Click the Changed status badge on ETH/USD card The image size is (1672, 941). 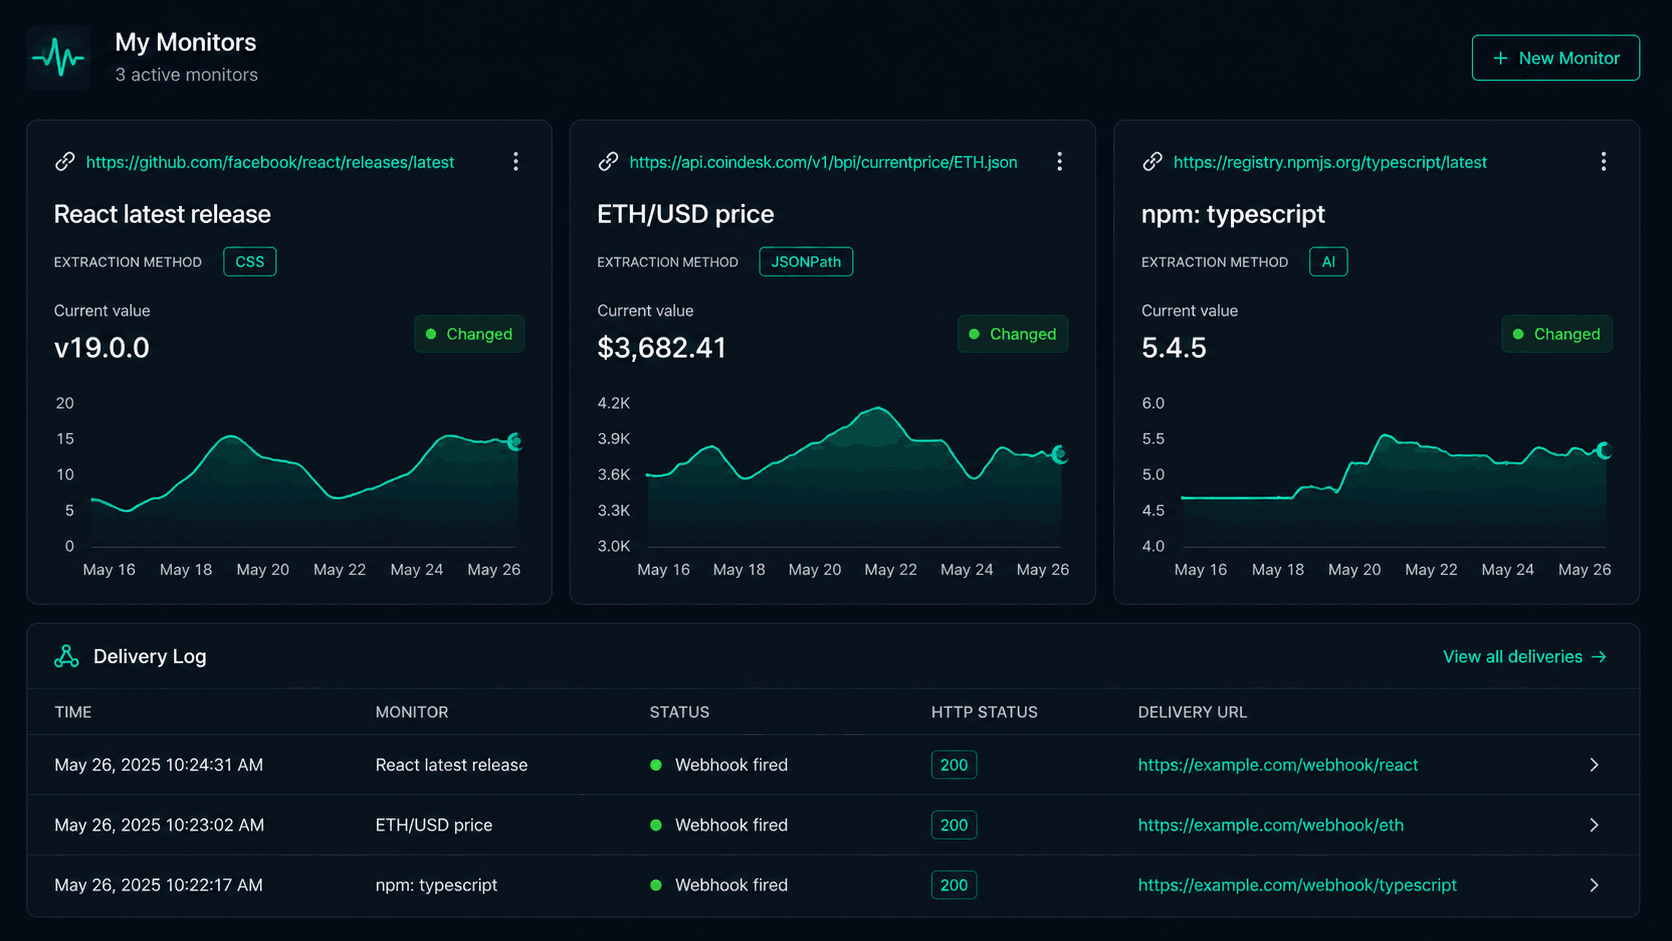(x=1012, y=334)
